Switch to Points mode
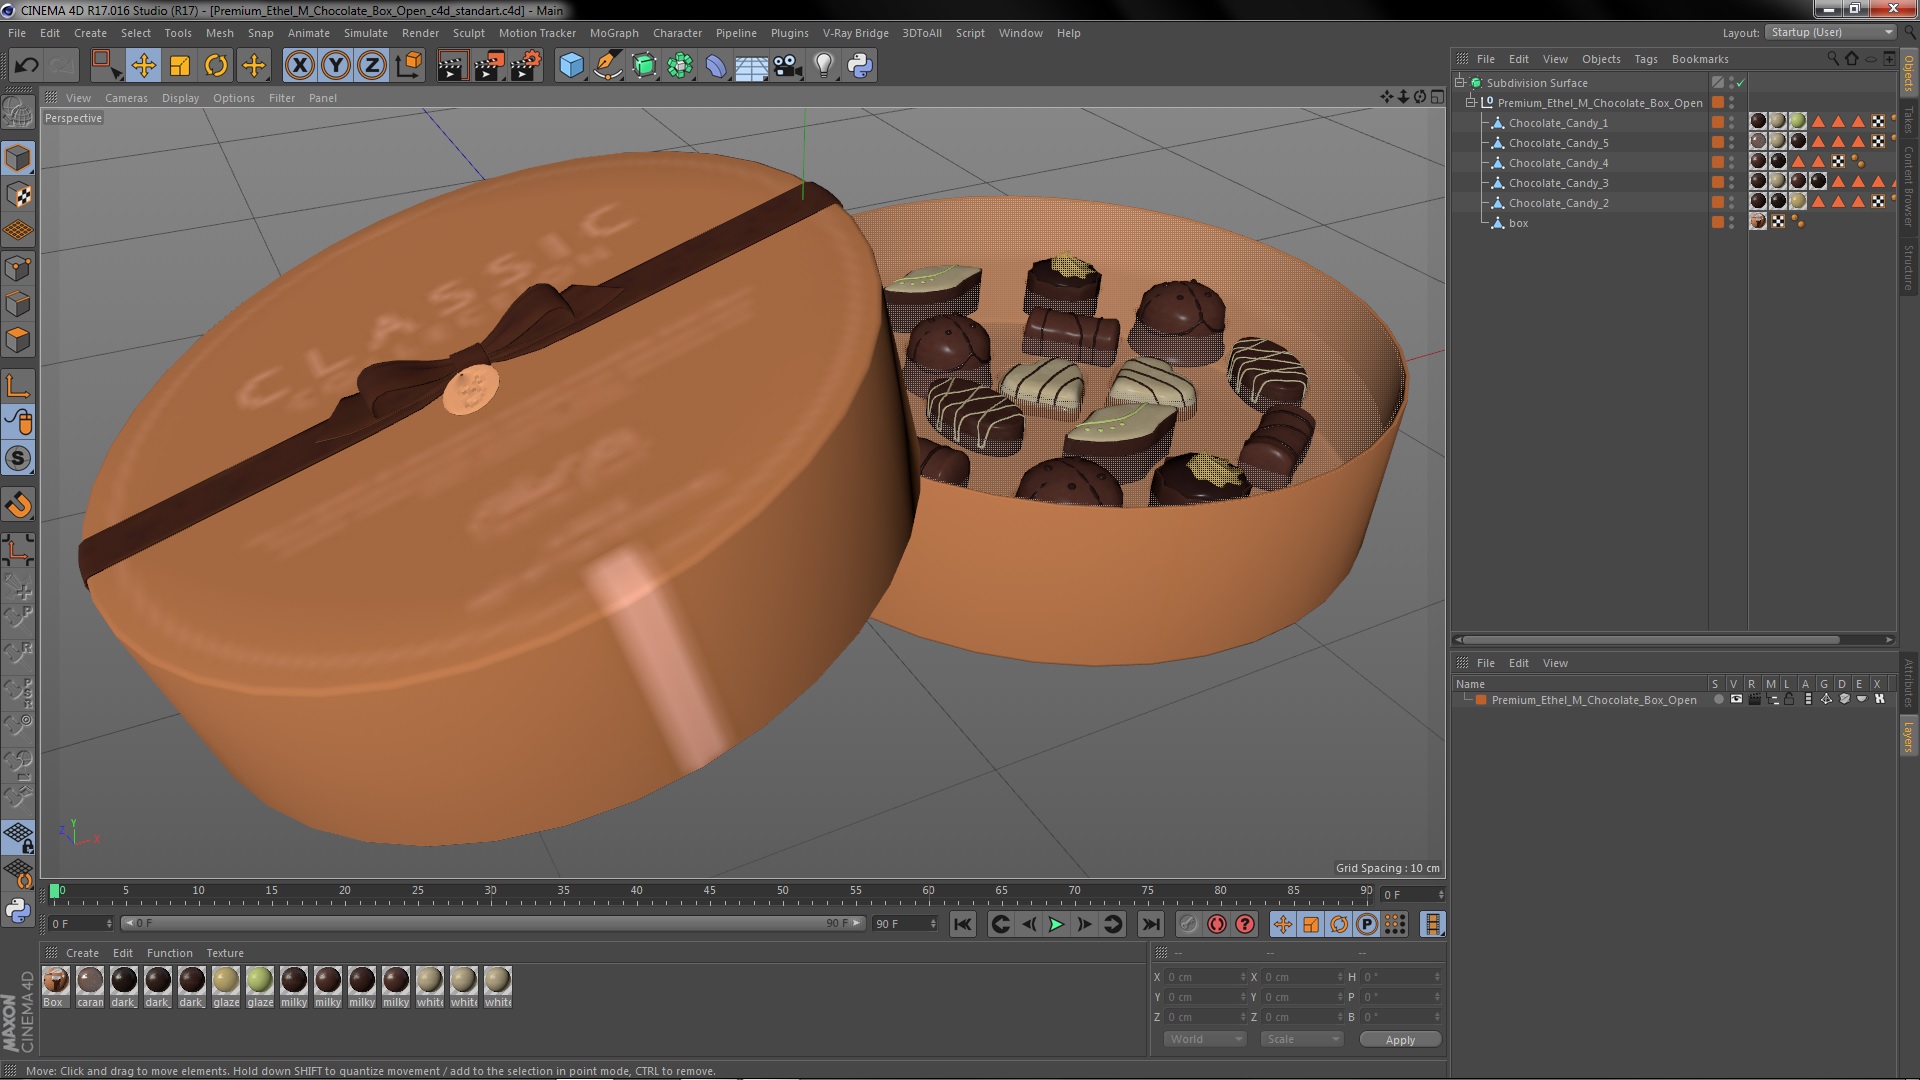1920x1080 pixels. (18, 268)
